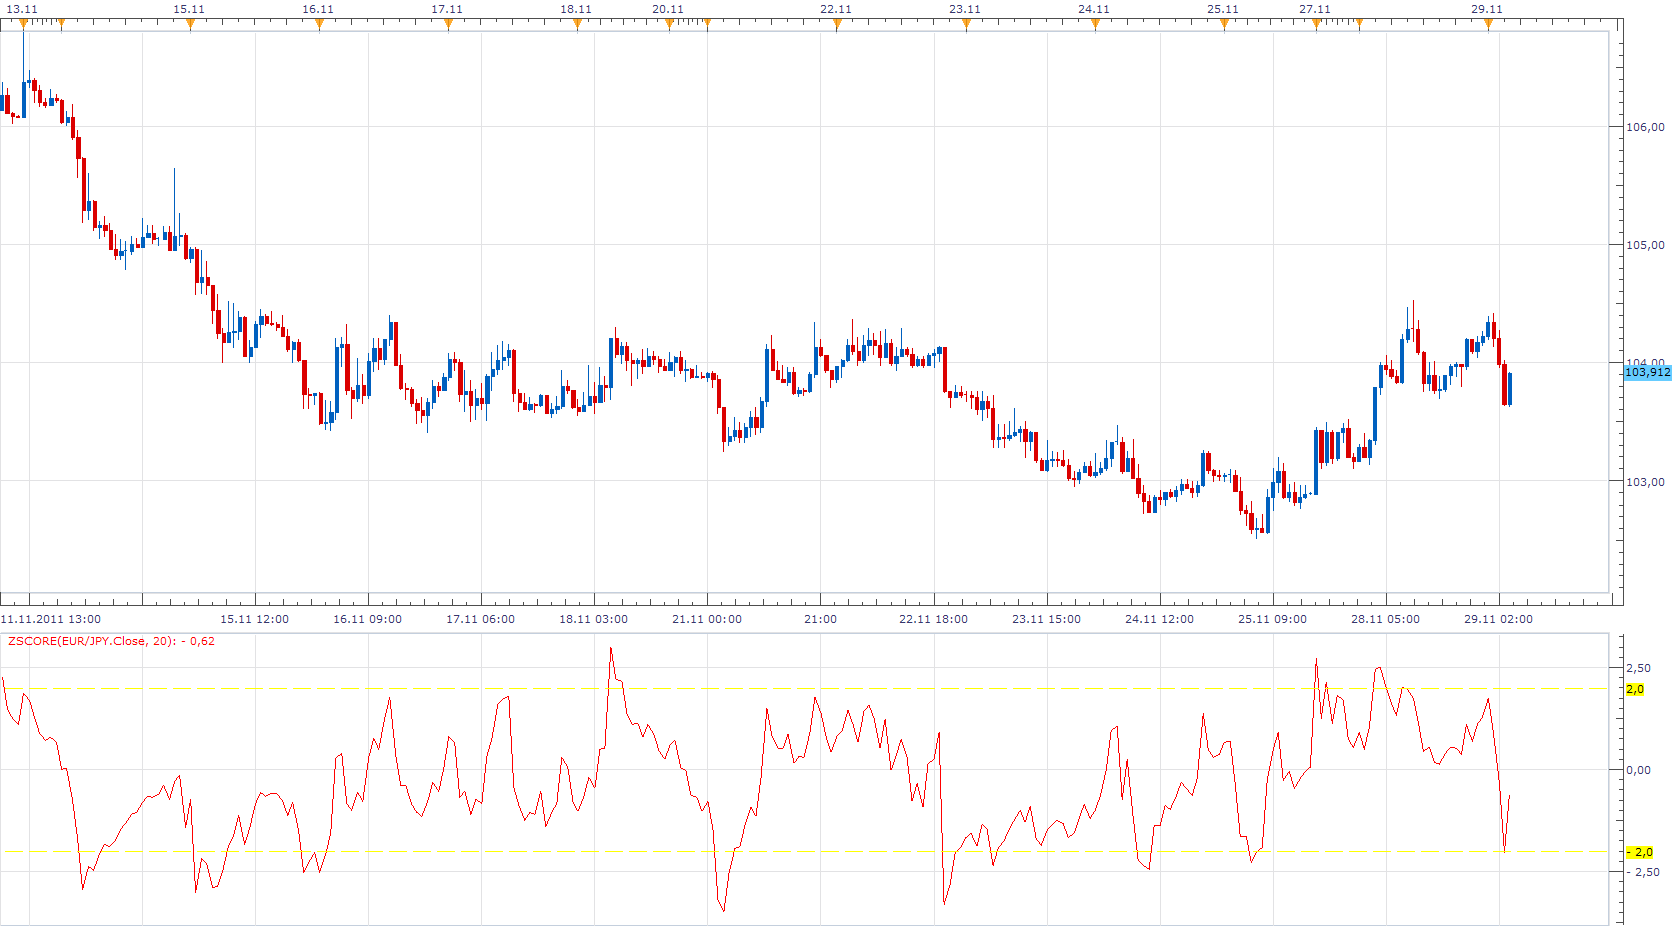Click the orange marker under 16.11
The height and width of the screenshot is (926, 1680).
(x=319, y=24)
